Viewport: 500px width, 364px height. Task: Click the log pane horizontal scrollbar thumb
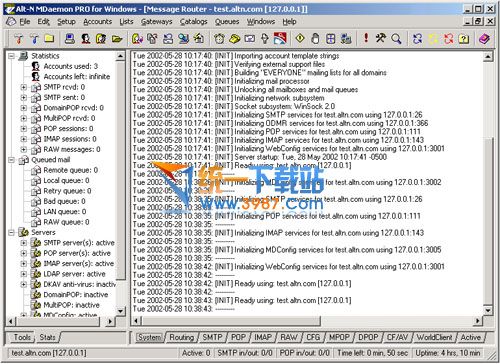click(x=231, y=321)
